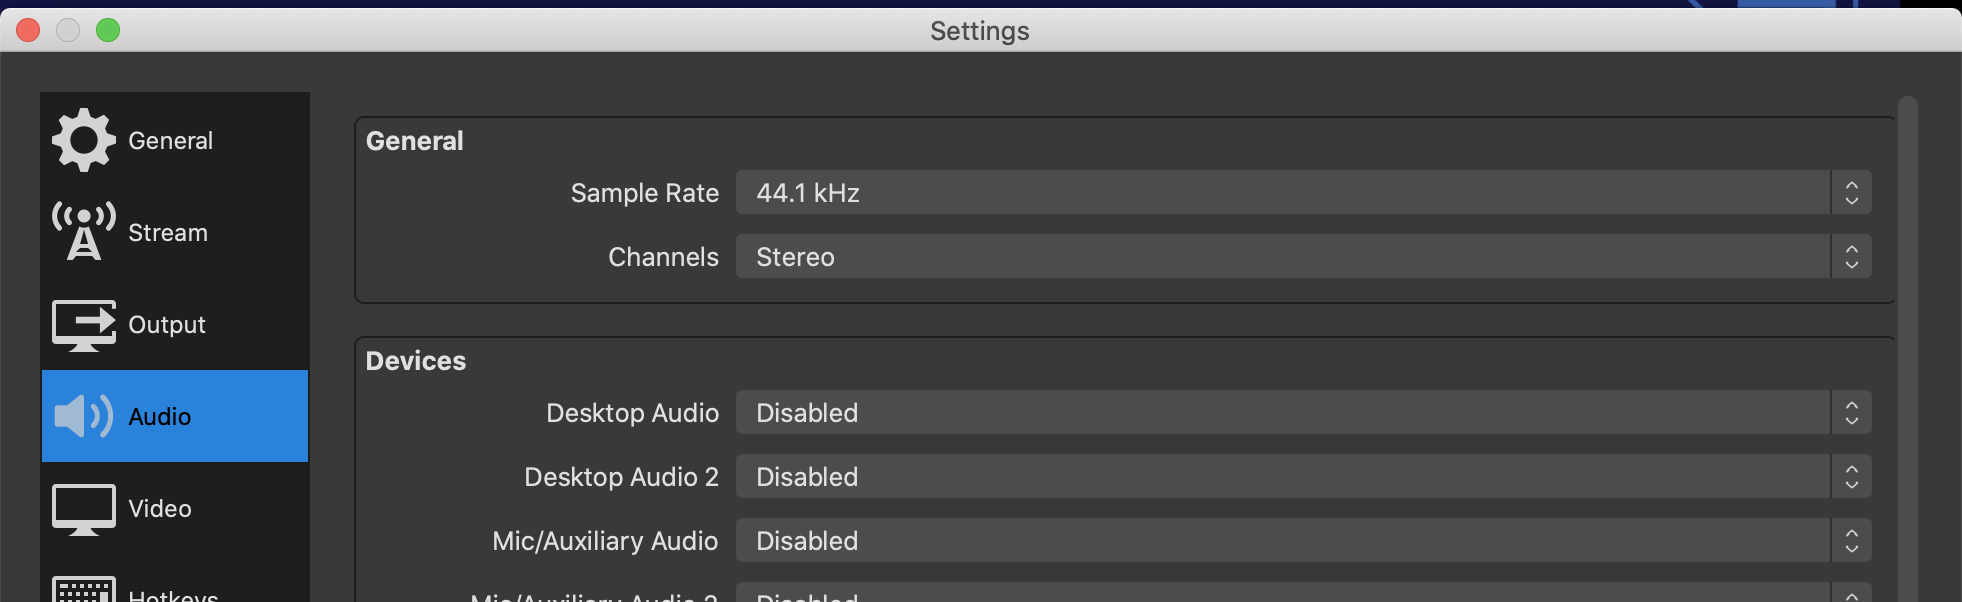The width and height of the screenshot is (1962, 602).
Task: Click the Desktop Audio stepper control
Action: (1852, 412)
